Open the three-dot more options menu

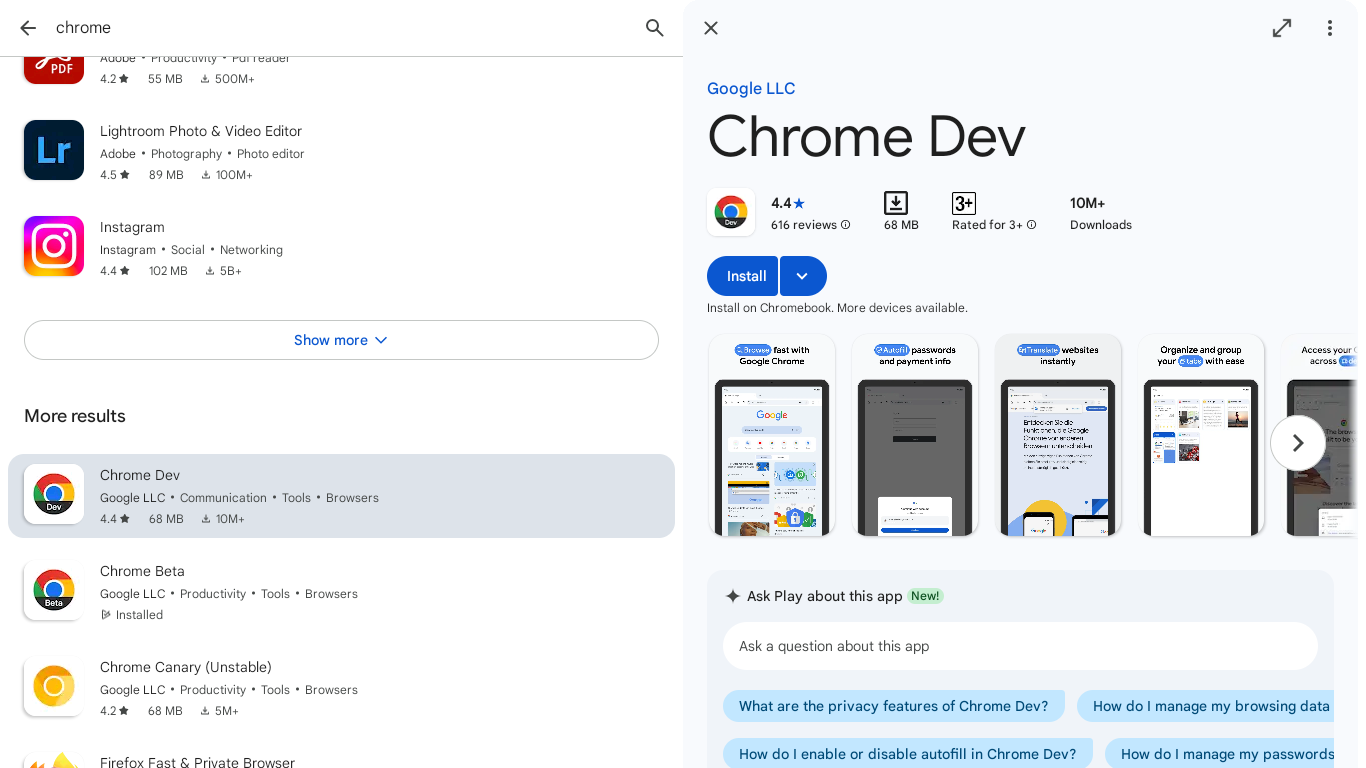pos(1330,28)
